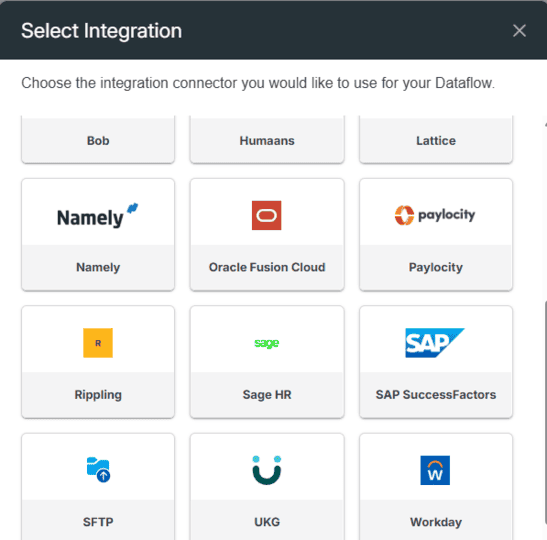Screen dimensions: 547x540
Task: Pick the Workday label
Action: point(436,522)
